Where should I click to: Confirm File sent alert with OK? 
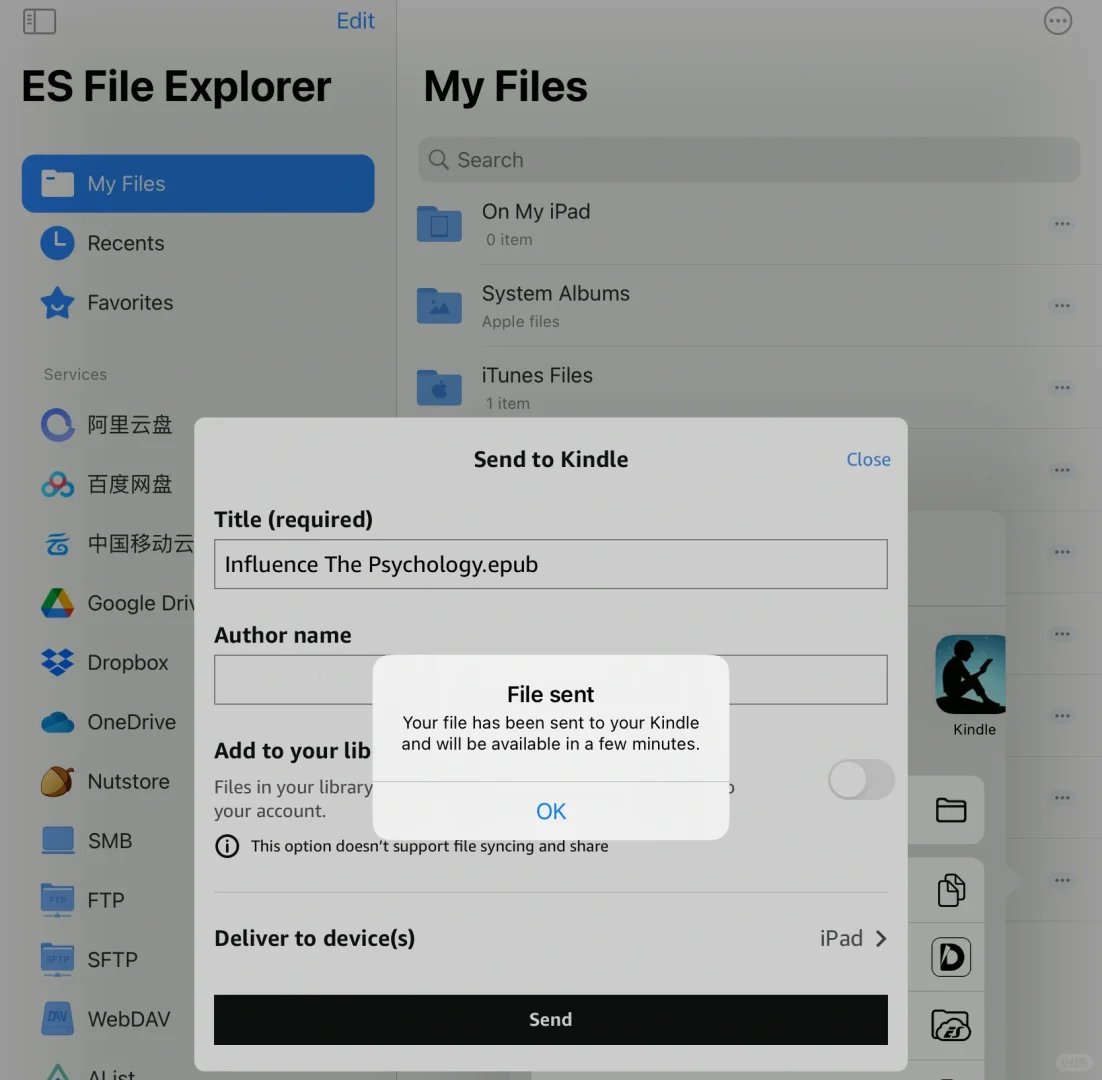click(551, 812)
